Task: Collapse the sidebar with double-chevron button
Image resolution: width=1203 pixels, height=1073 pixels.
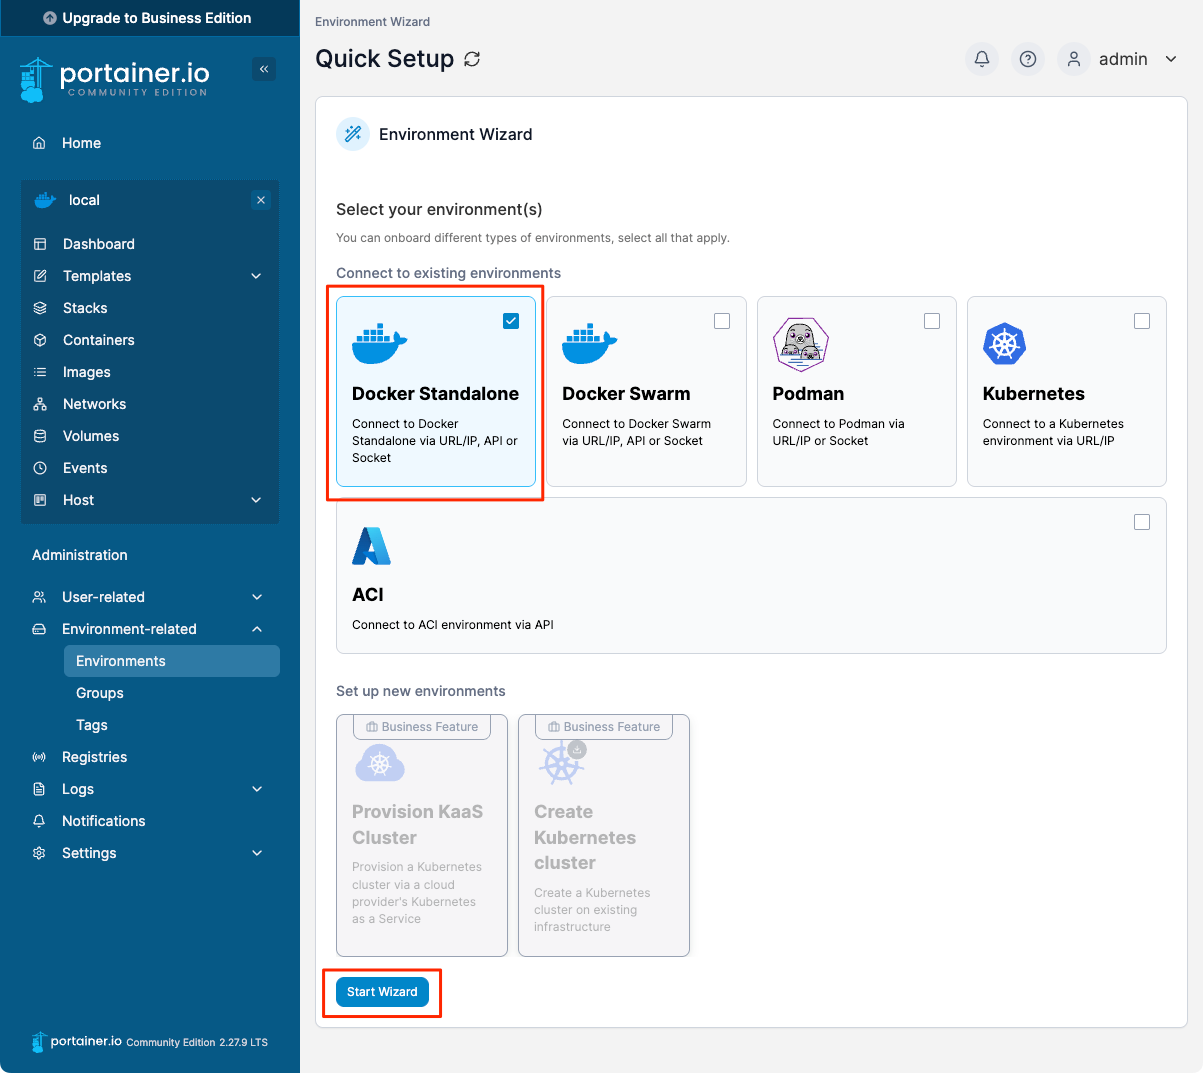Action: pos(264,69)
